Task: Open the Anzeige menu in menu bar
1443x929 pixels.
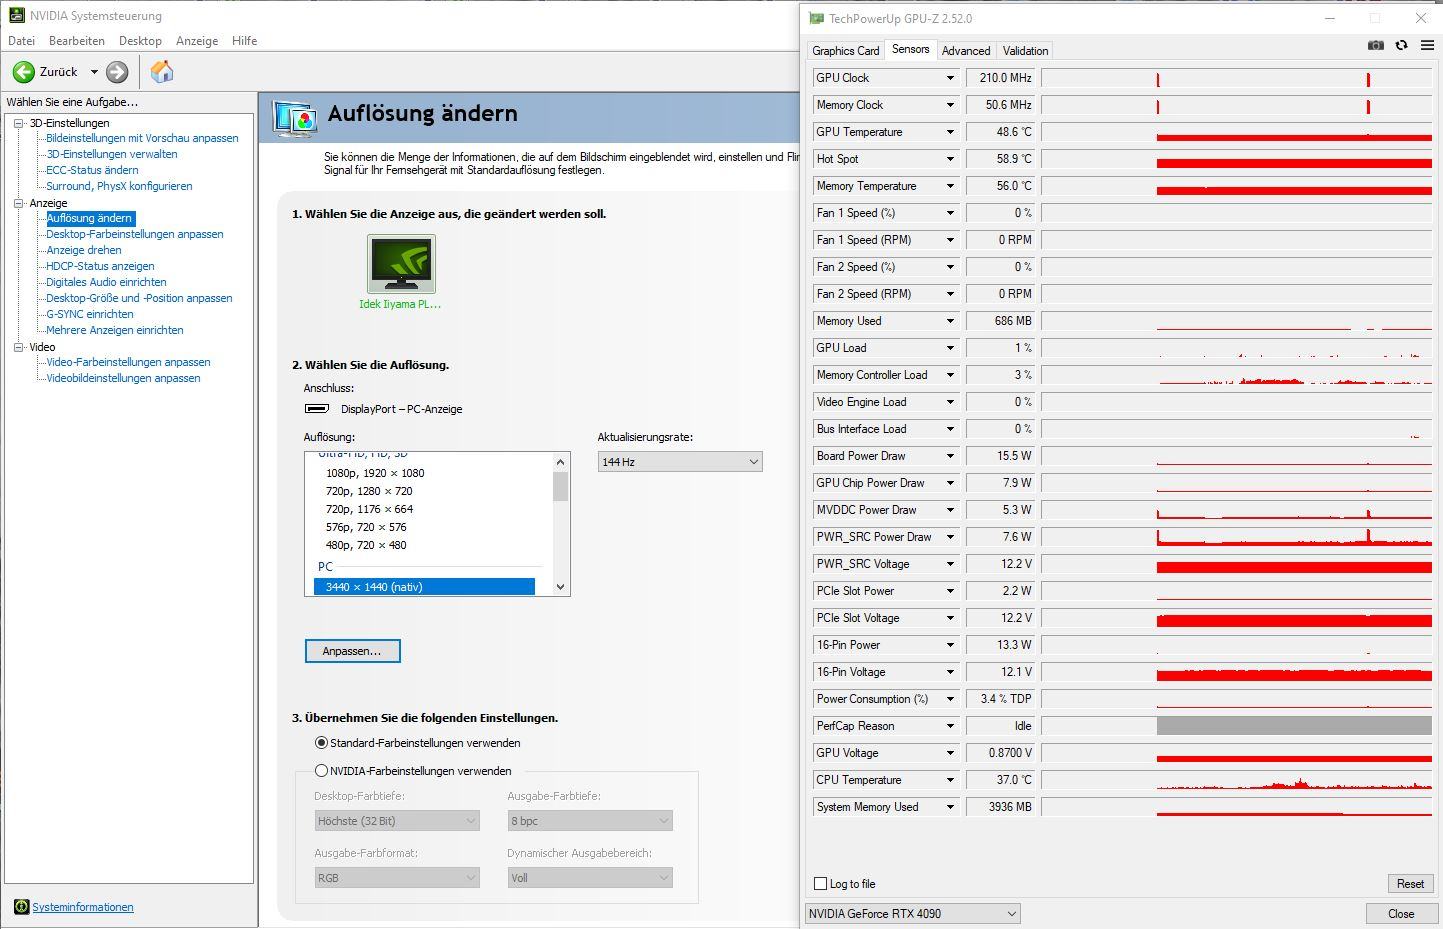Action: point(197,41)
